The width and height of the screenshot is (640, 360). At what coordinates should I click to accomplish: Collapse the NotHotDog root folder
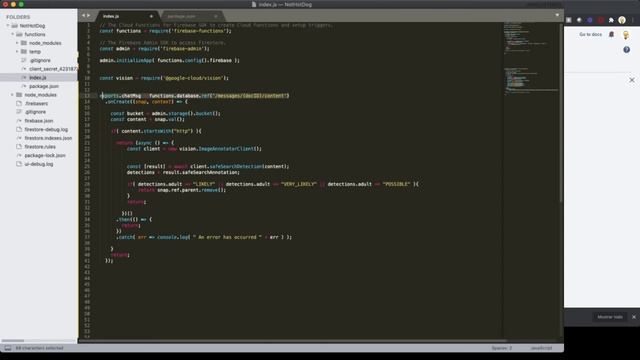tap(8, 26)
